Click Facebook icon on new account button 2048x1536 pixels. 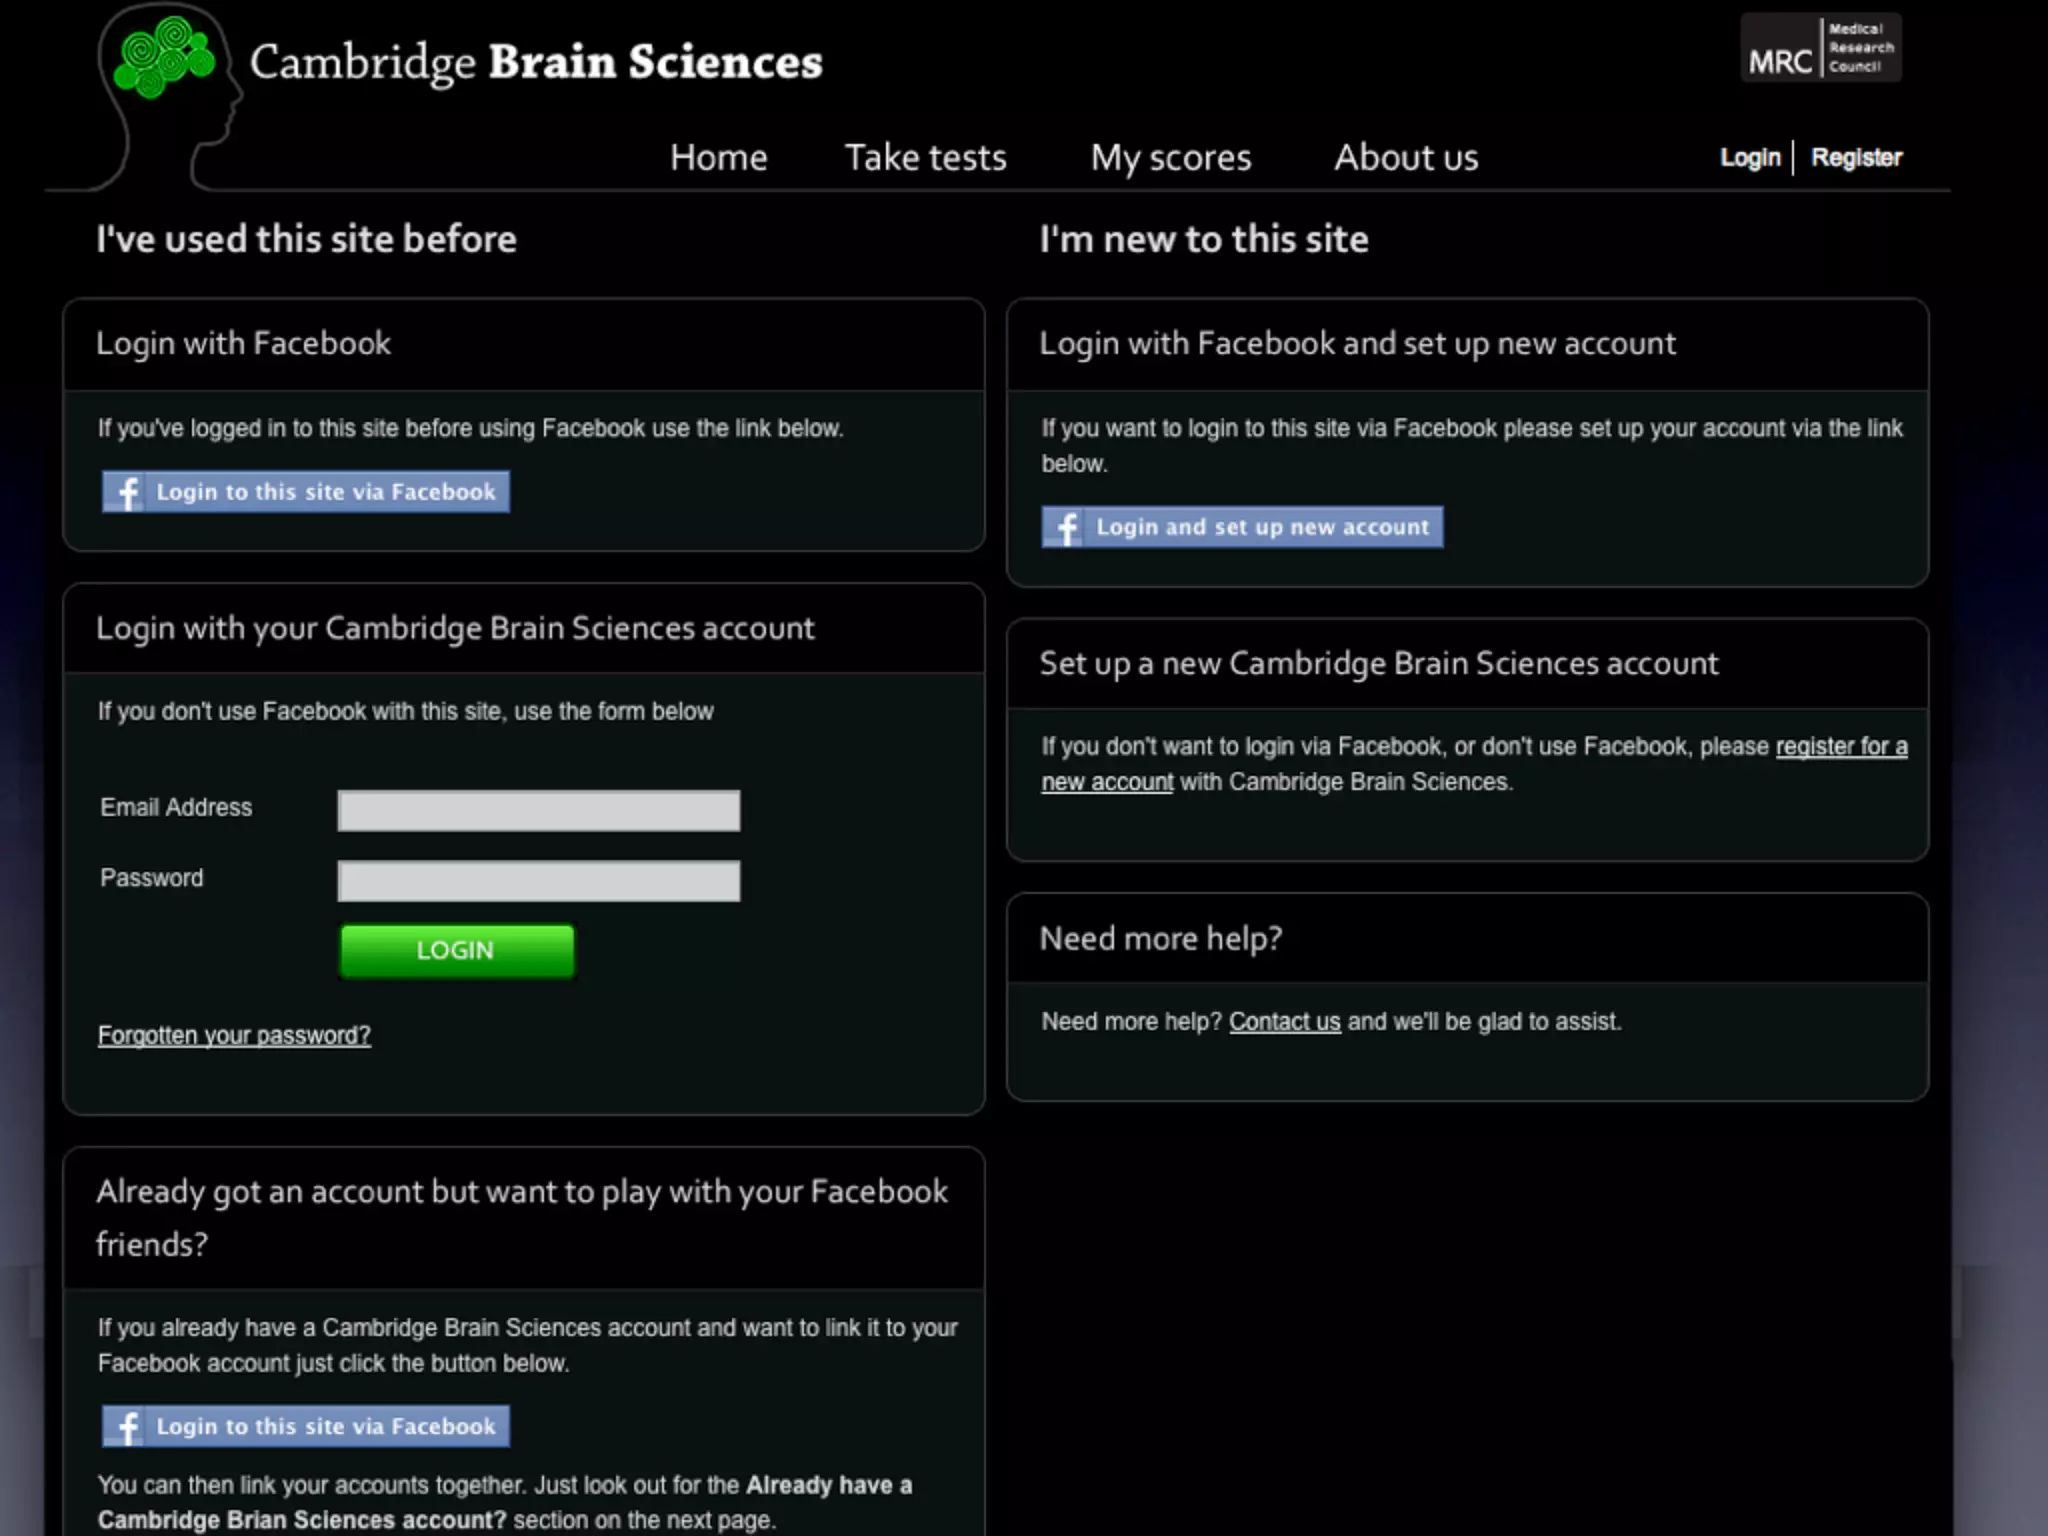(x=1066, y=527)
